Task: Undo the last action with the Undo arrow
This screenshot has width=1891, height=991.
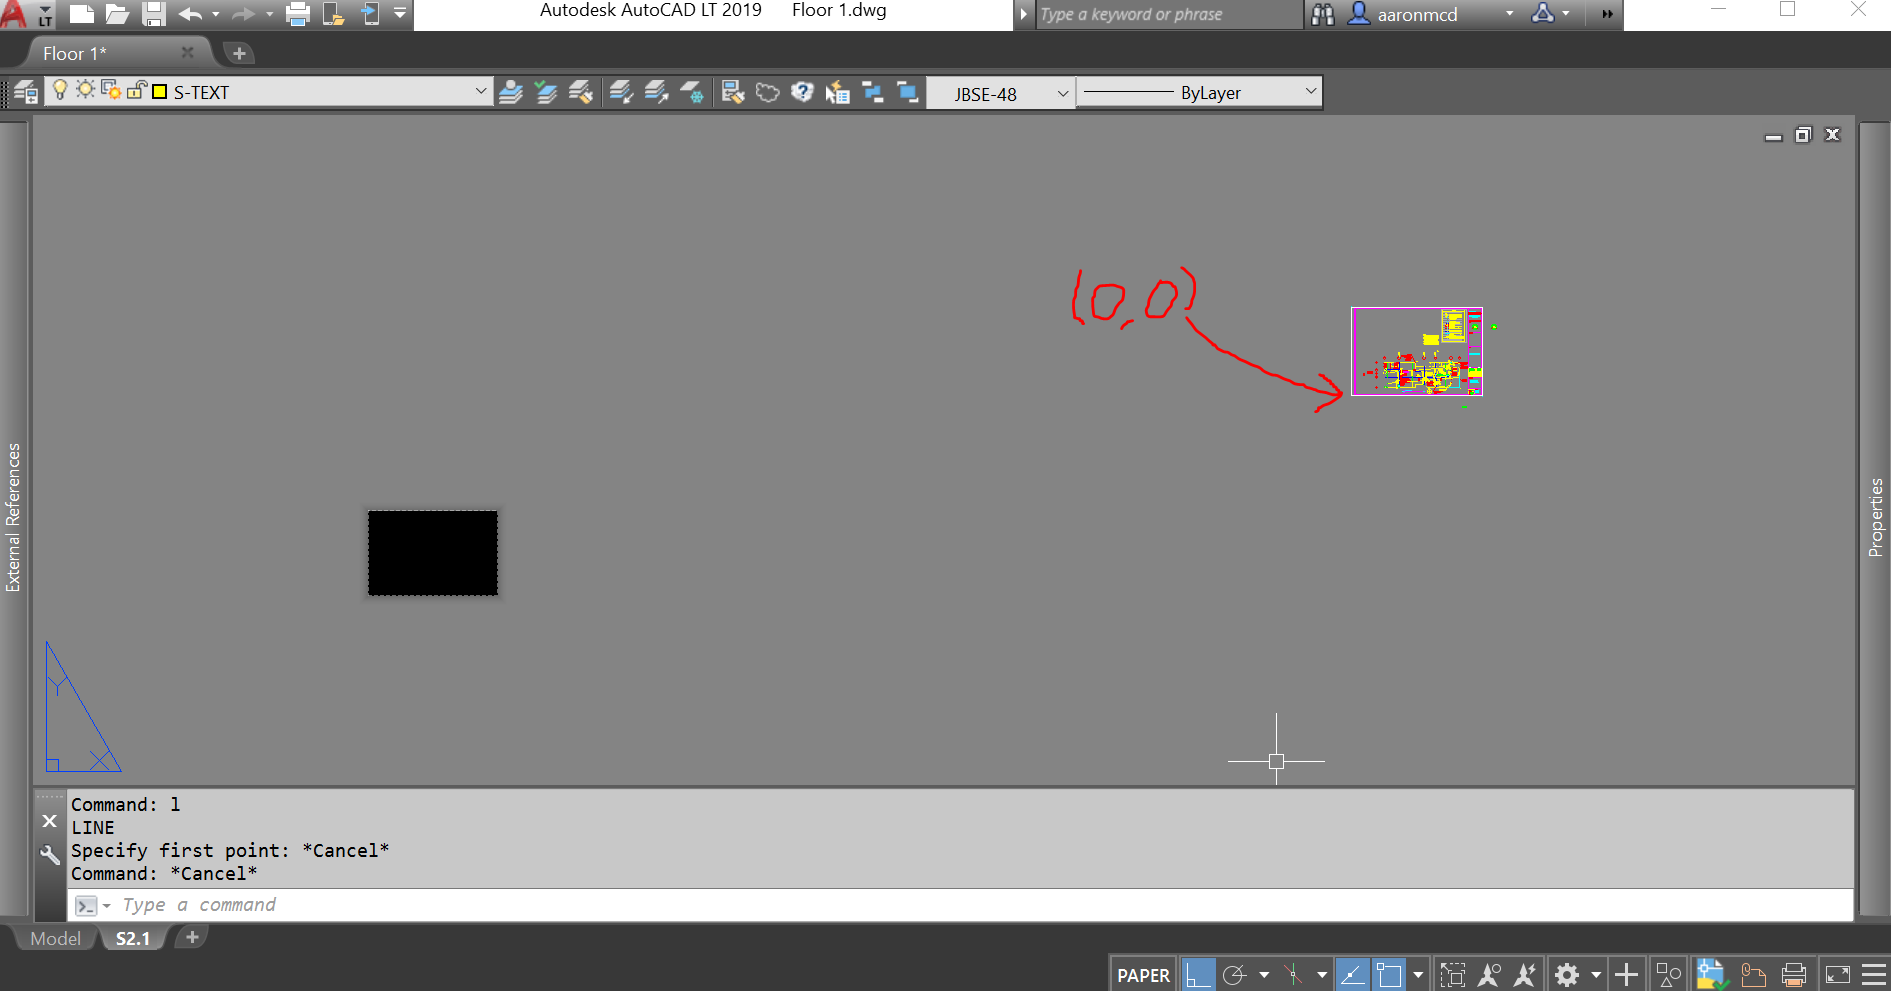Action: point(190,14)
